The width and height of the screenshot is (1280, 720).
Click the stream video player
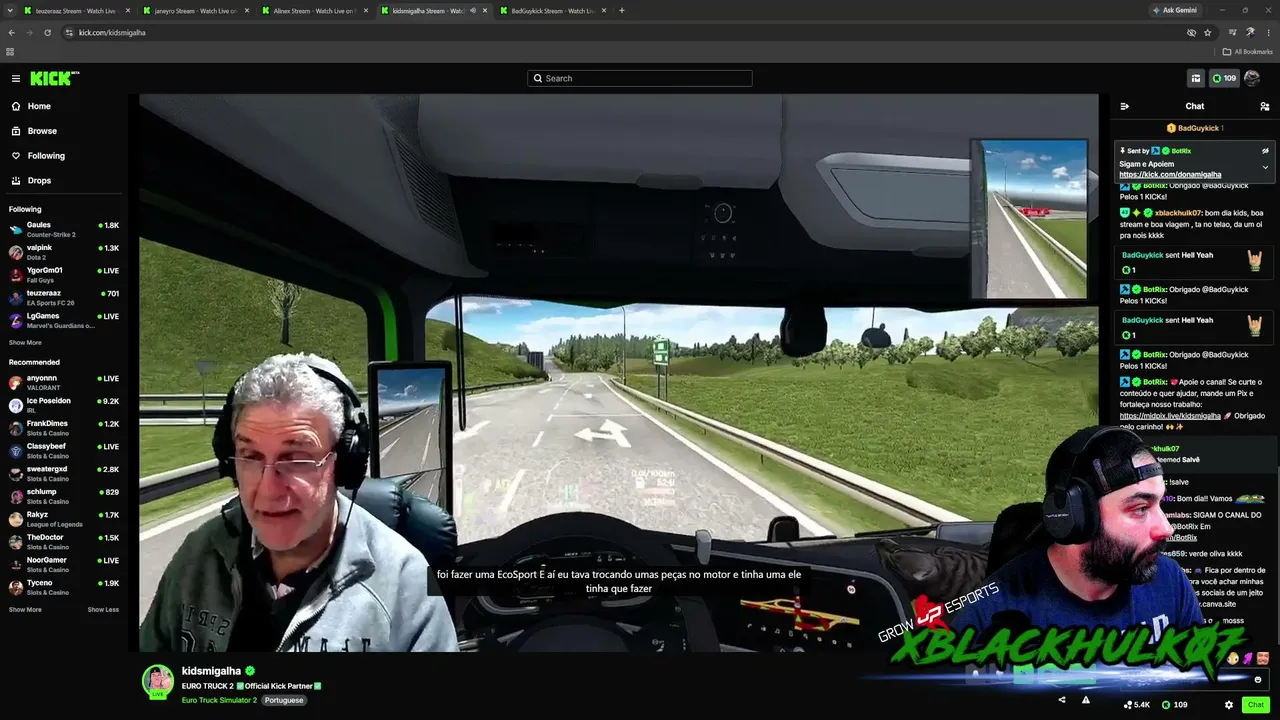coord(619,372)
